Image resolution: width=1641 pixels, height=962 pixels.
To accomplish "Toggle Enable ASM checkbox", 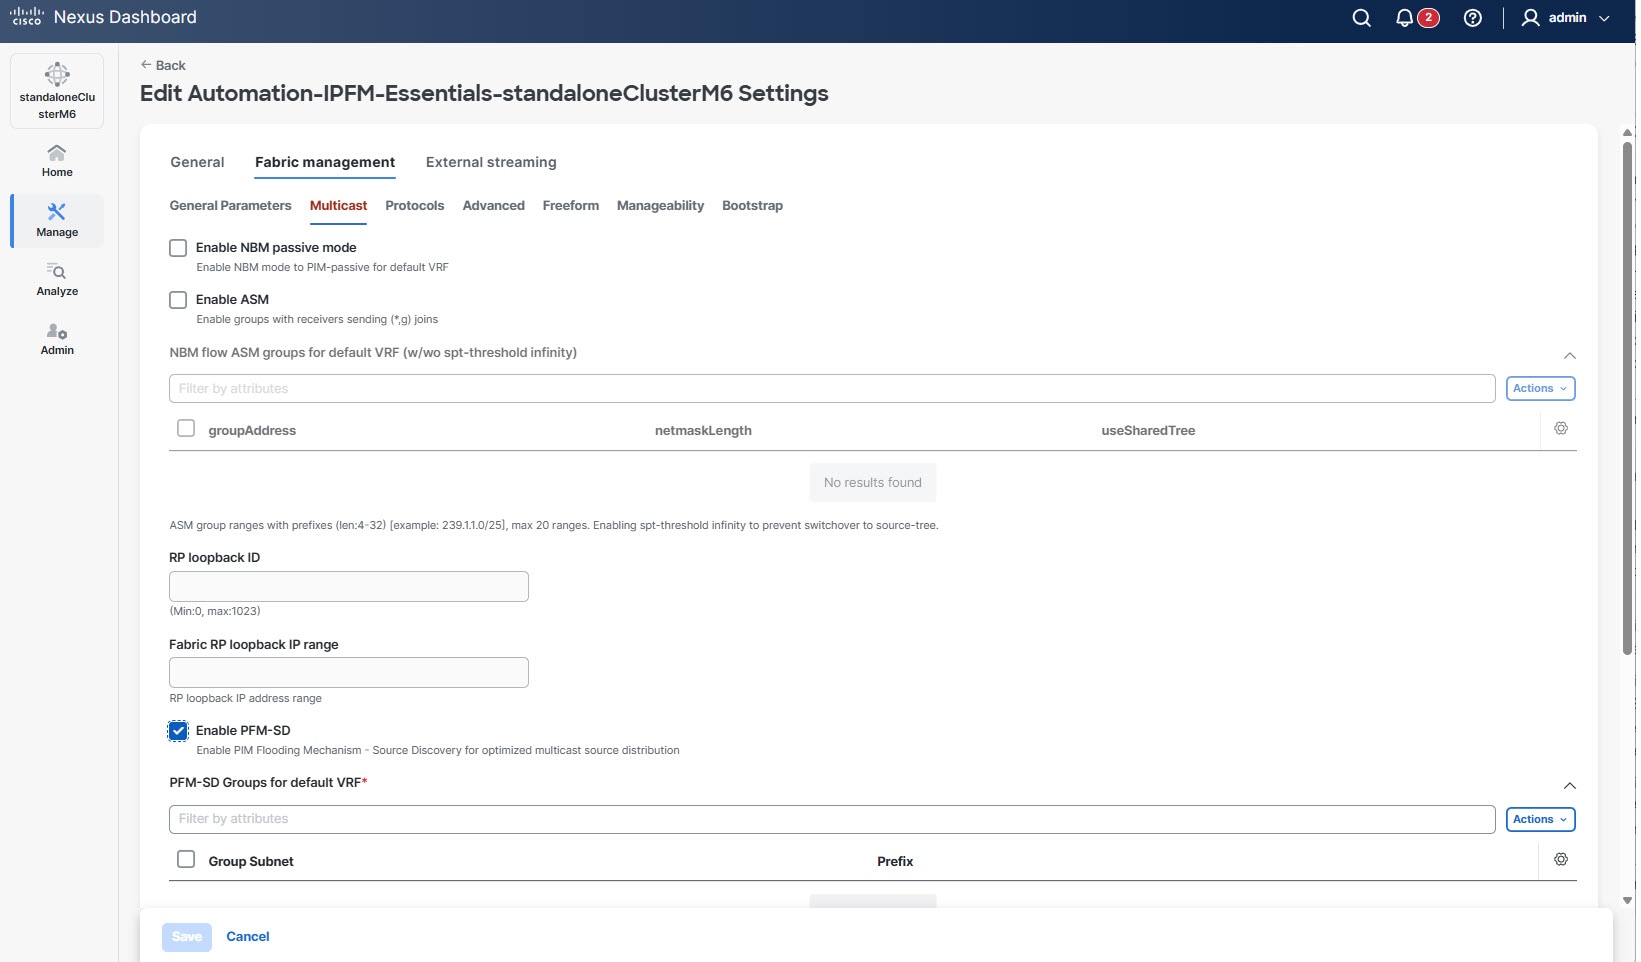I will point(178,300).
